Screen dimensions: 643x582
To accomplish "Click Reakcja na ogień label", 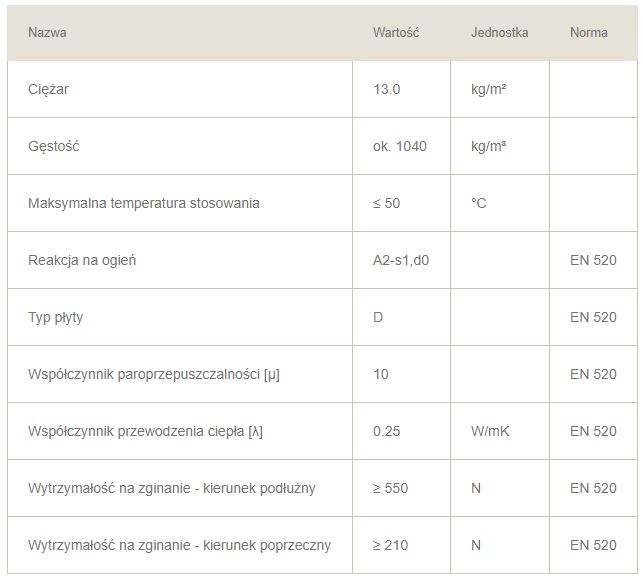I will pyautogui.click(x=82, y=260).
